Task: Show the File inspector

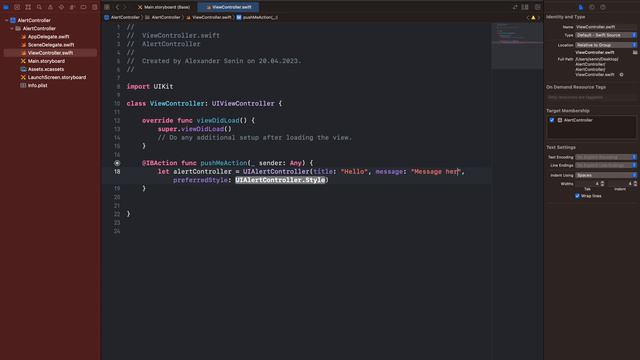Action: [581, 7]
